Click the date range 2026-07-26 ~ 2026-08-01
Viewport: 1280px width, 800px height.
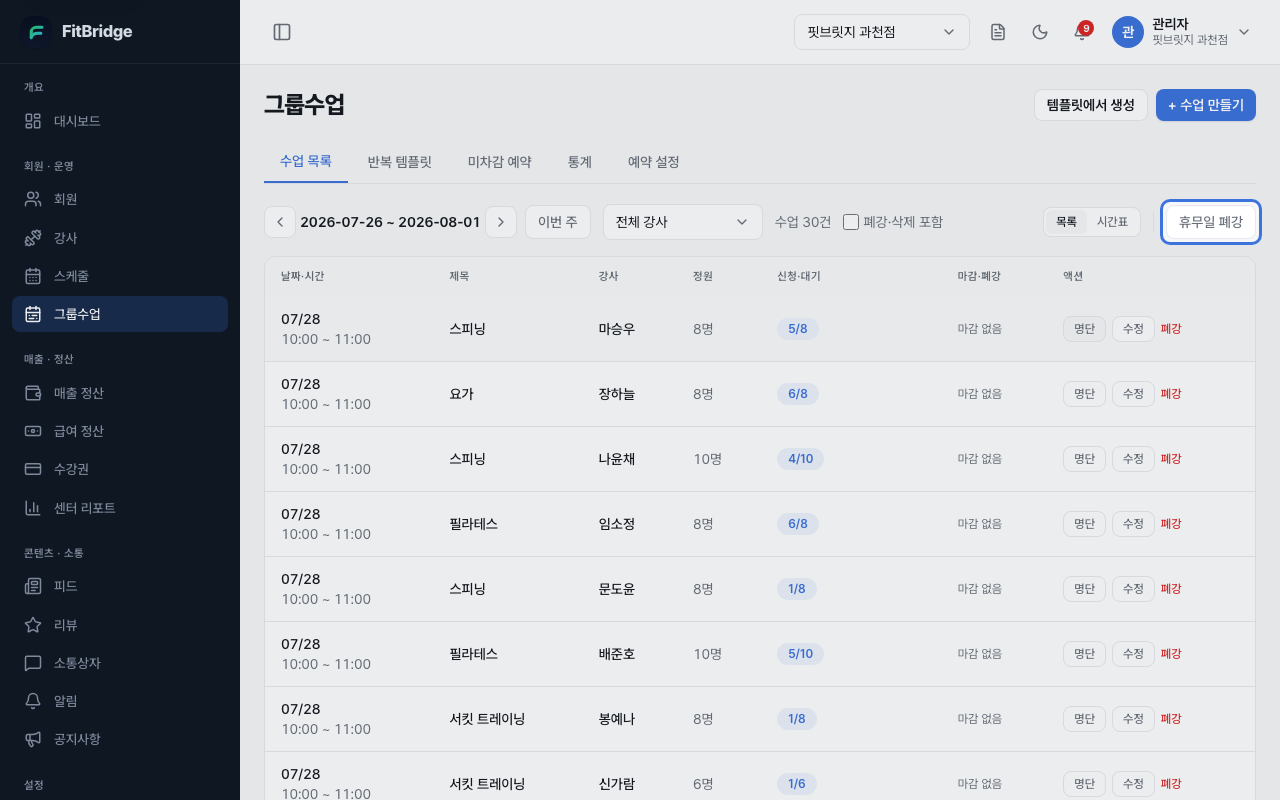pos(390,222)
